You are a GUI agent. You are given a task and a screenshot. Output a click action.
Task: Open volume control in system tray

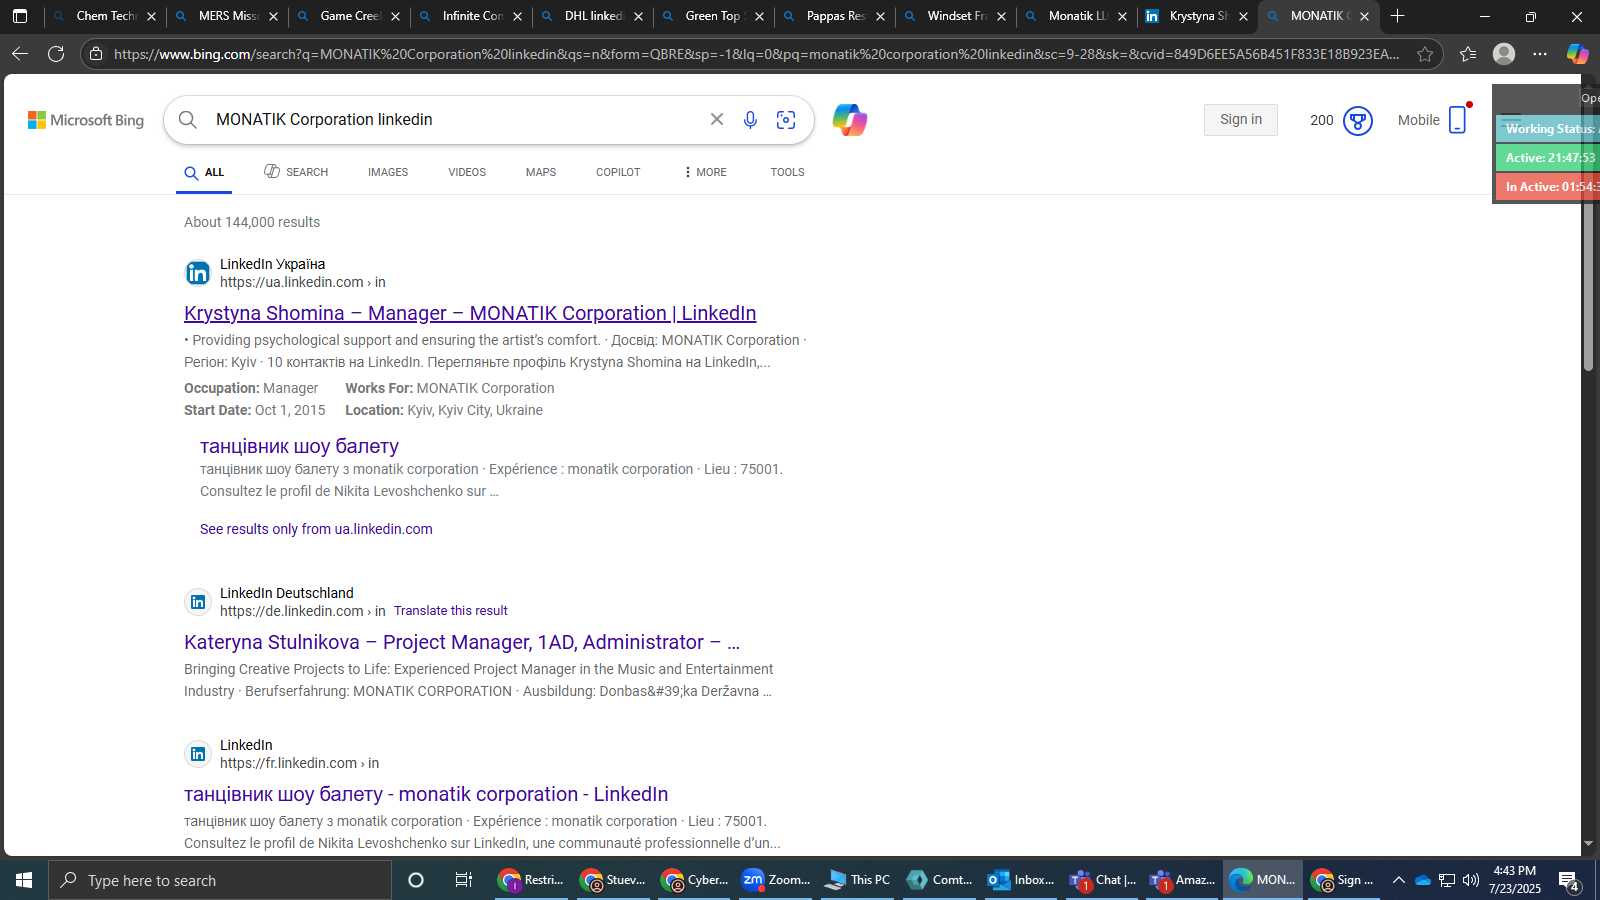1470,880
